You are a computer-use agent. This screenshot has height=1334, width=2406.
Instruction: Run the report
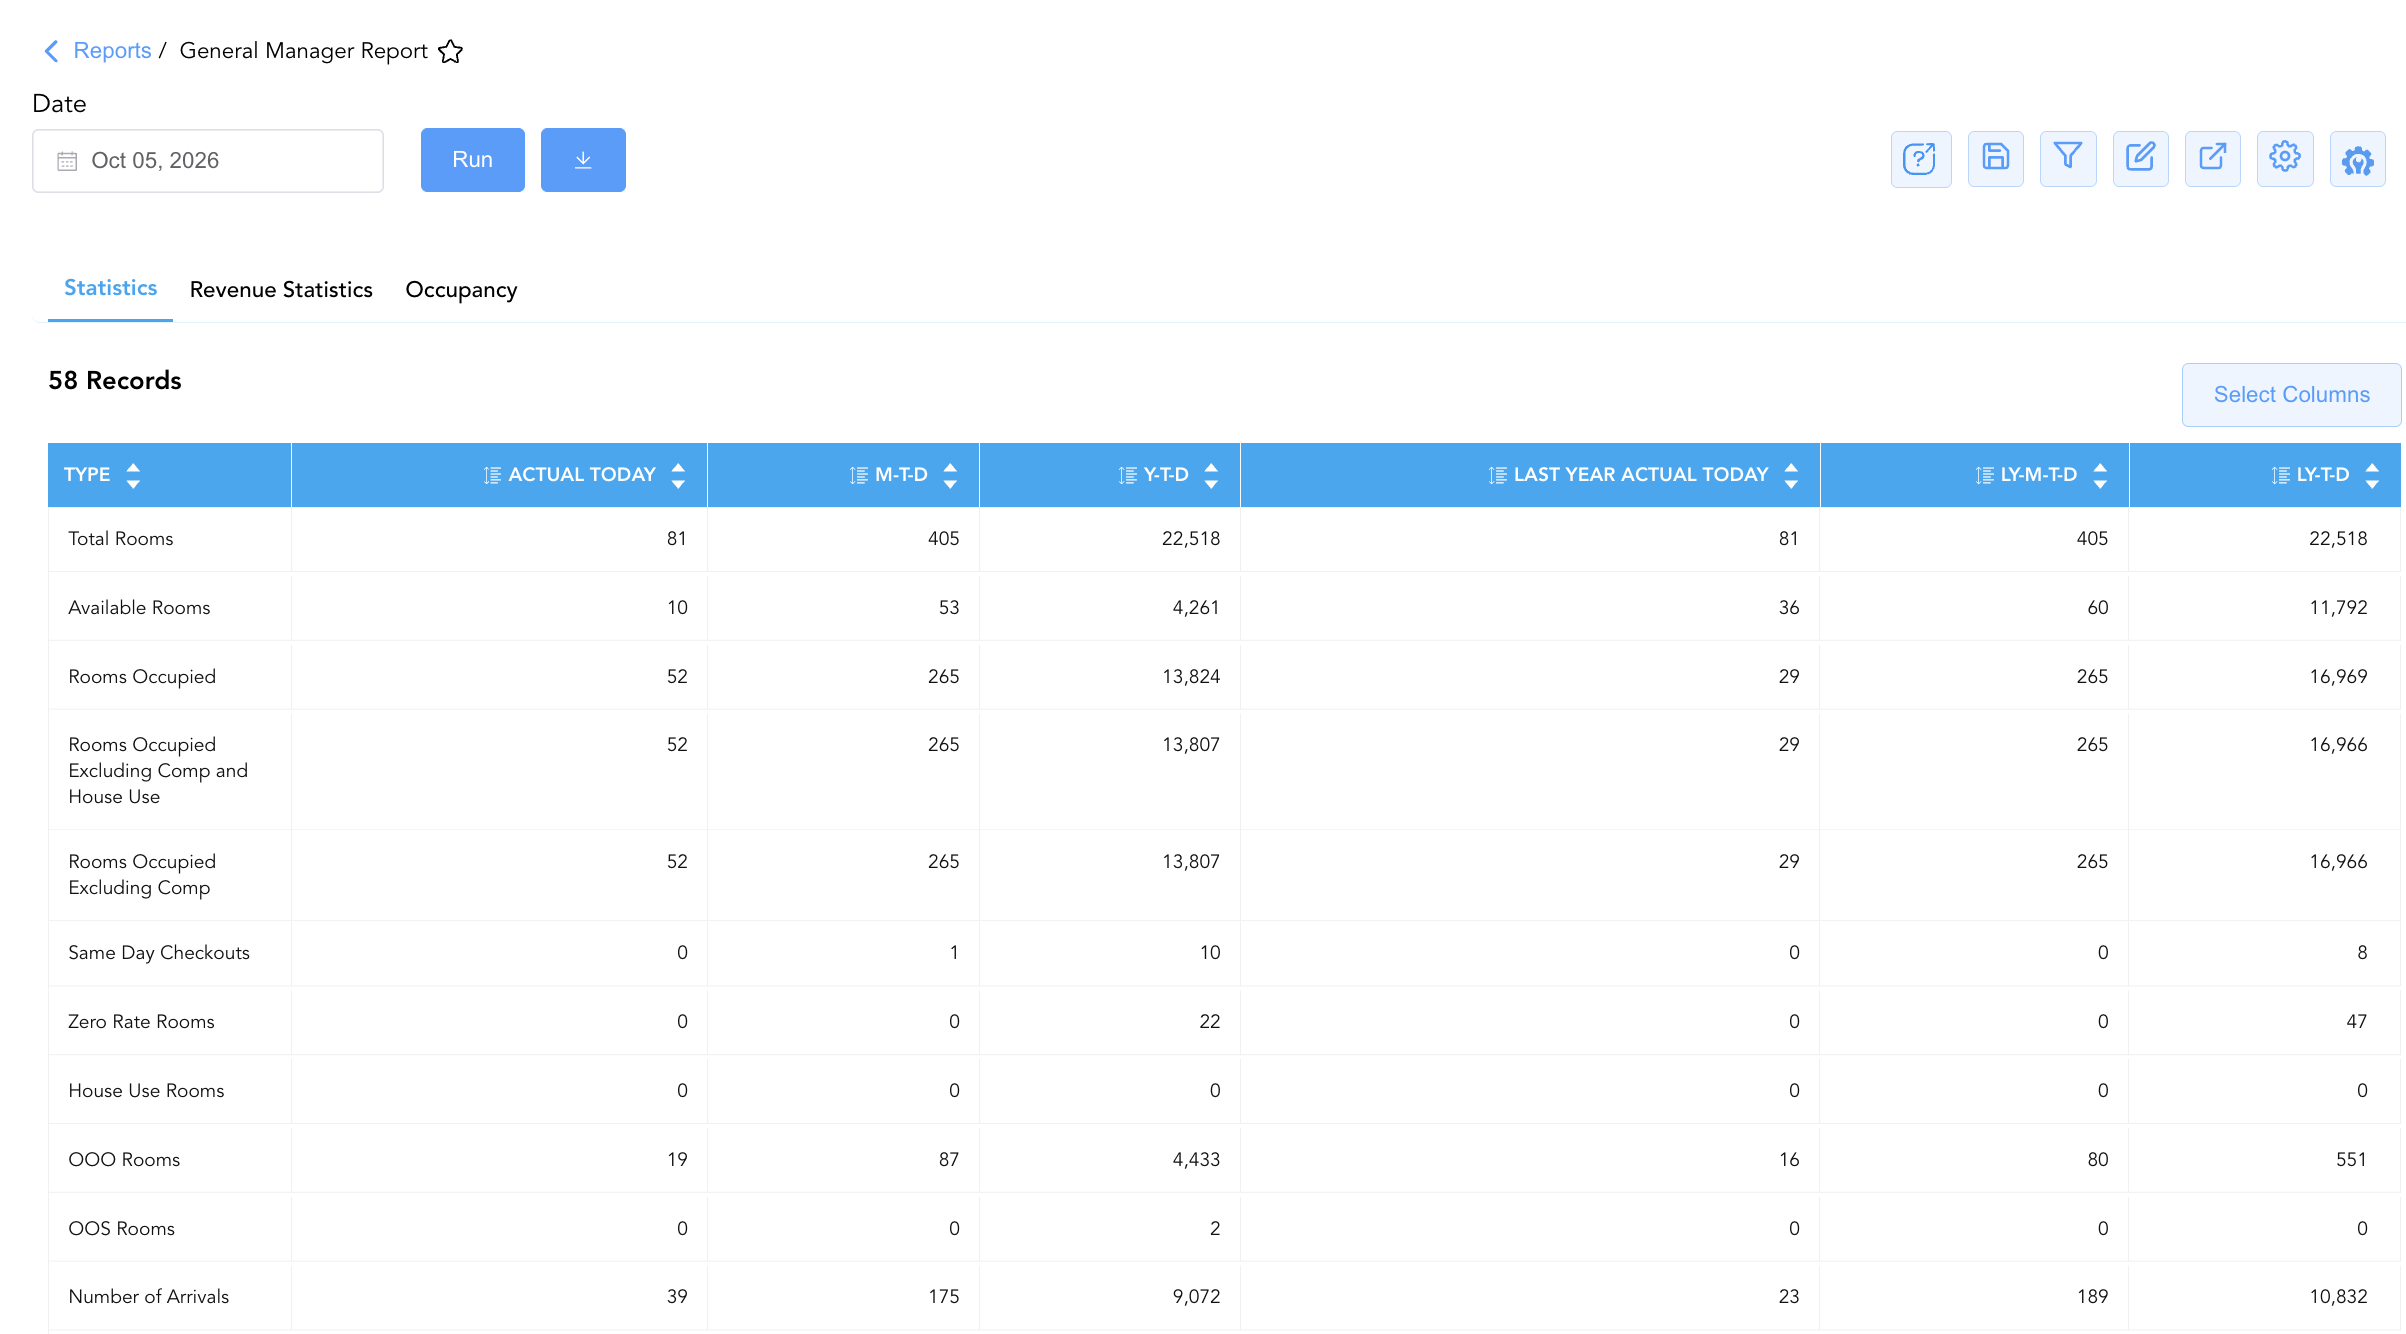tap(472, 160)
